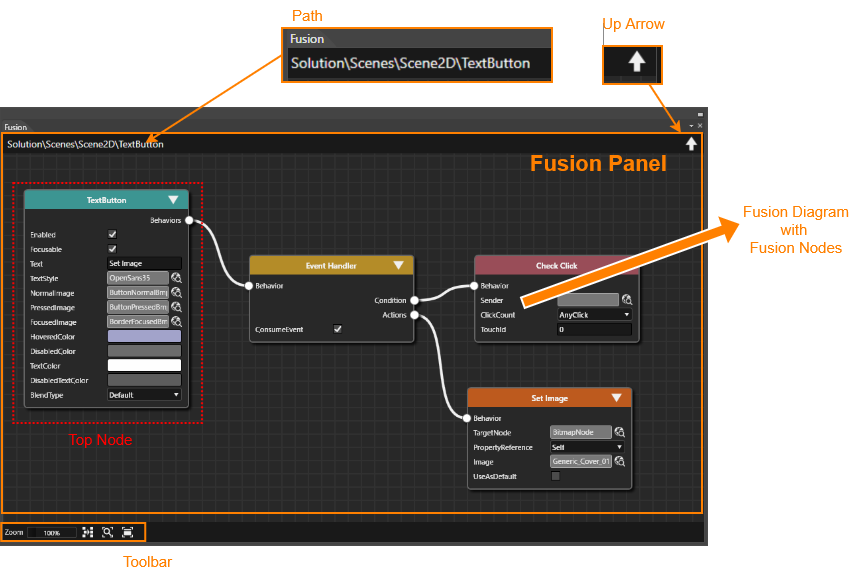This screenshot has width=862, height=577.
Task: Click the fit all nodes toolbar icon
Action: pos(87,532)
